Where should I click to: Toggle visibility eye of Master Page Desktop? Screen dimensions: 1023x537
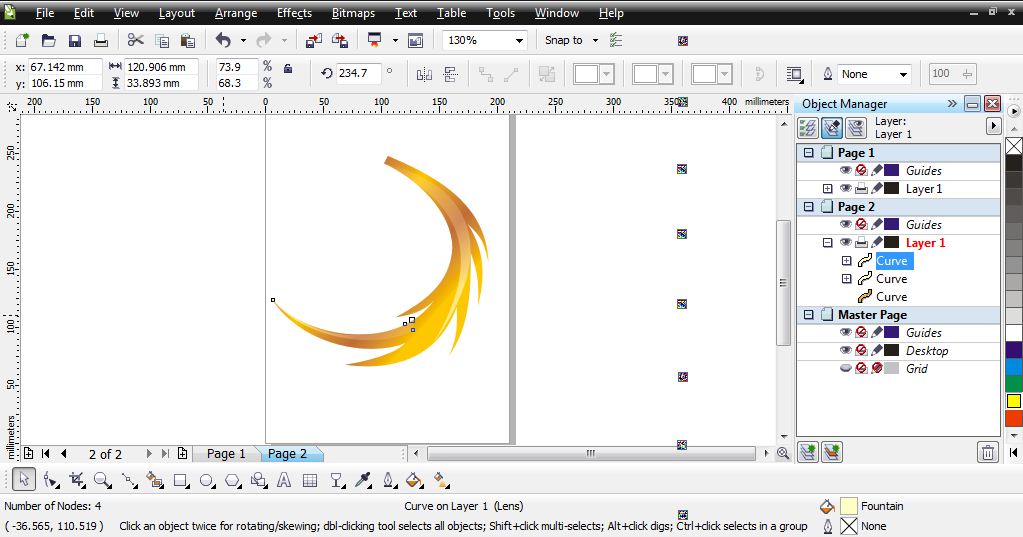(846, 350)
